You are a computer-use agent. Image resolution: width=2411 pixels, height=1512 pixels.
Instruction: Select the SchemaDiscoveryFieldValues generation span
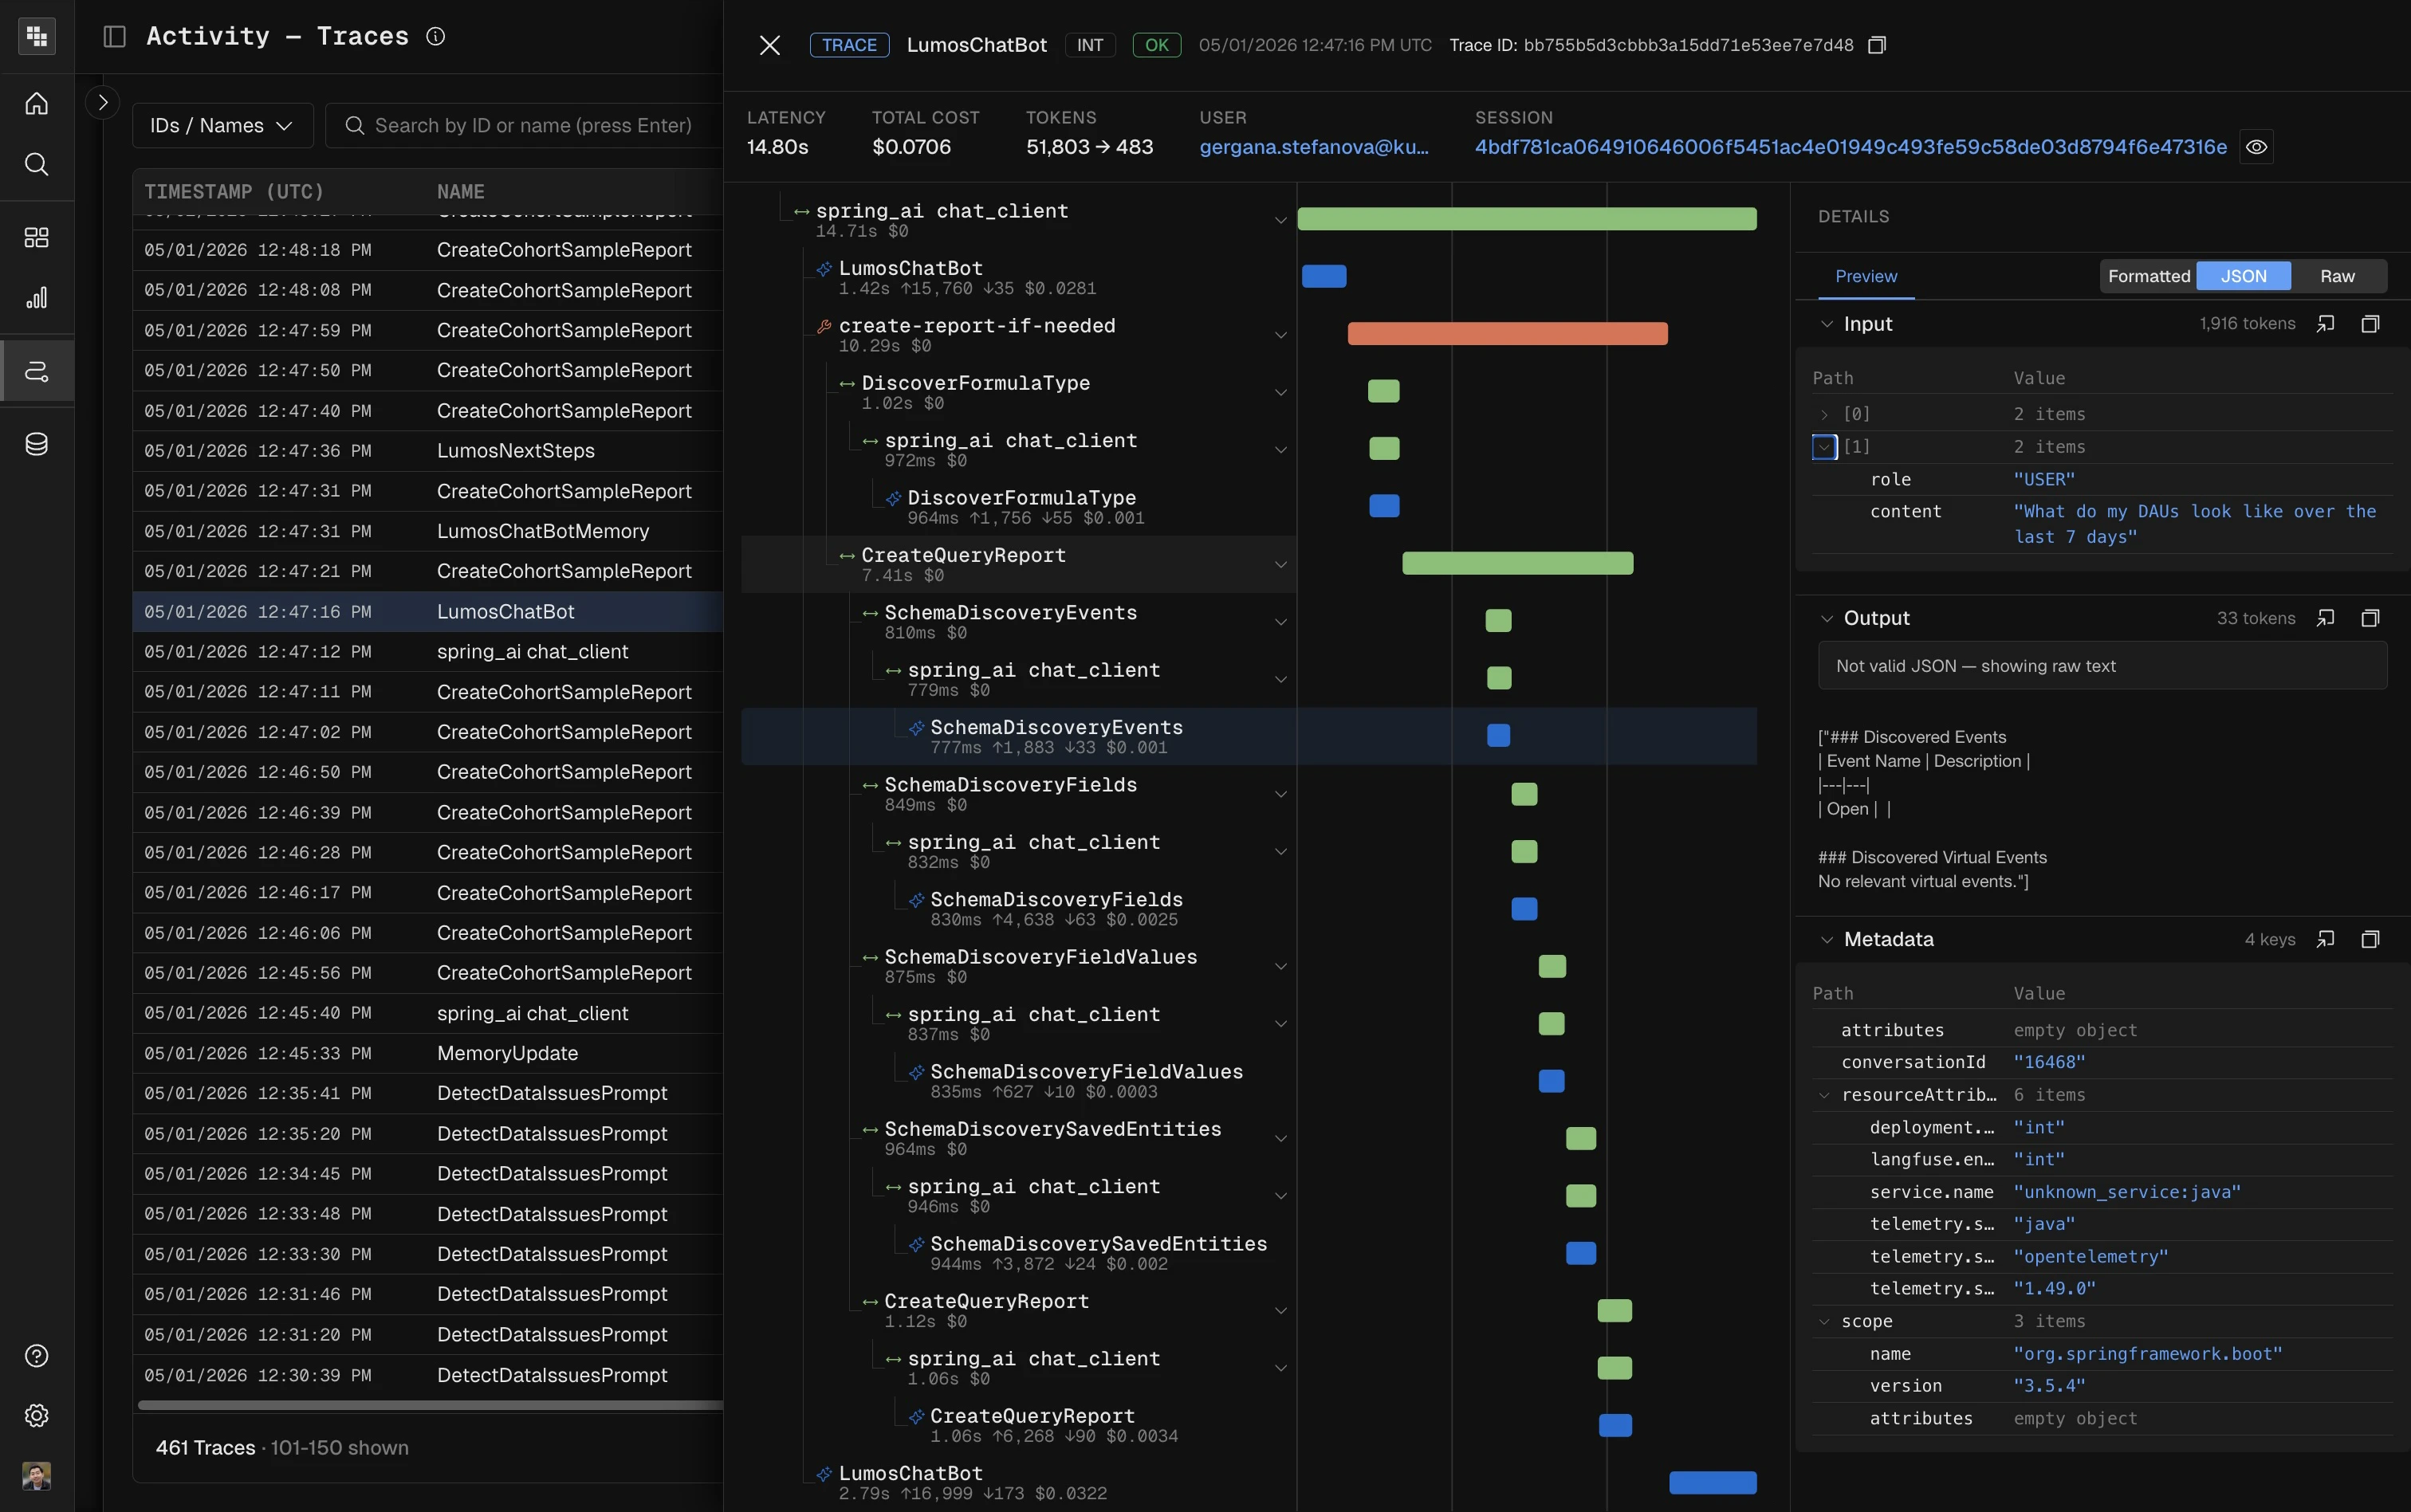pyautogui.click(x=1087, y=1081)
